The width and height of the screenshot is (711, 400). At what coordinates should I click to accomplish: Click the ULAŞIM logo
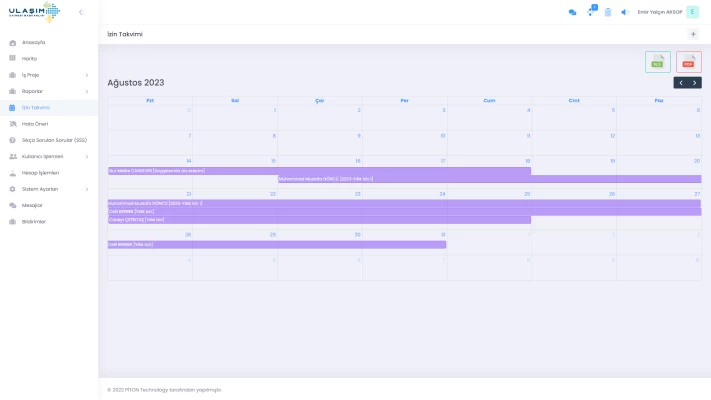point(34,12)
